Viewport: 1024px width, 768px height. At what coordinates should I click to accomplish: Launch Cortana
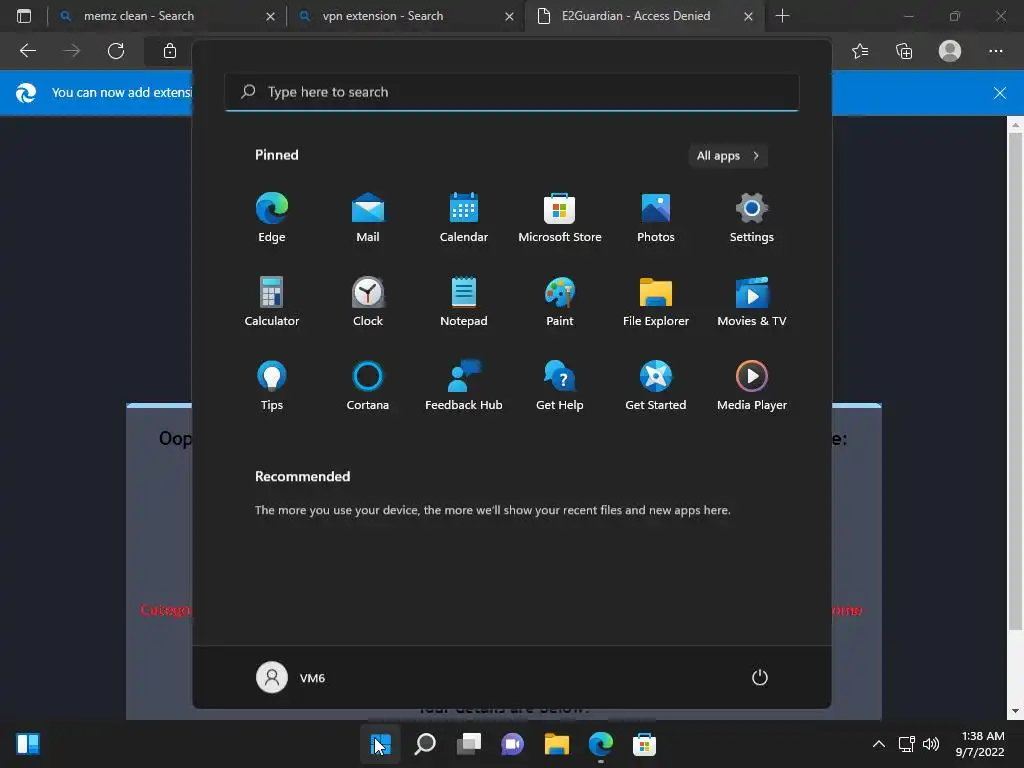tap(368, 385)
